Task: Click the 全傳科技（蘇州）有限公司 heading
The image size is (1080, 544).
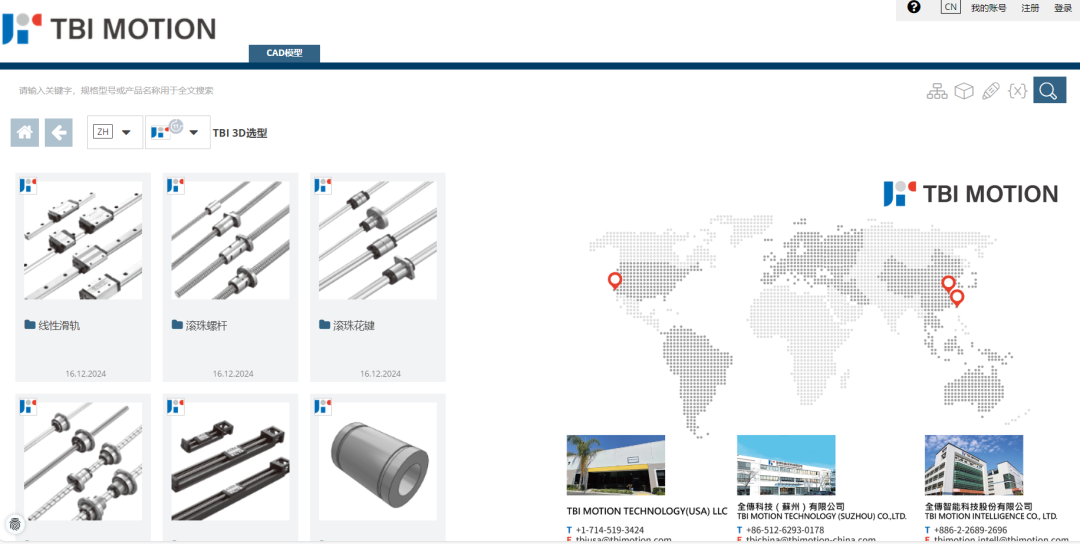Action: pos(791,506)
